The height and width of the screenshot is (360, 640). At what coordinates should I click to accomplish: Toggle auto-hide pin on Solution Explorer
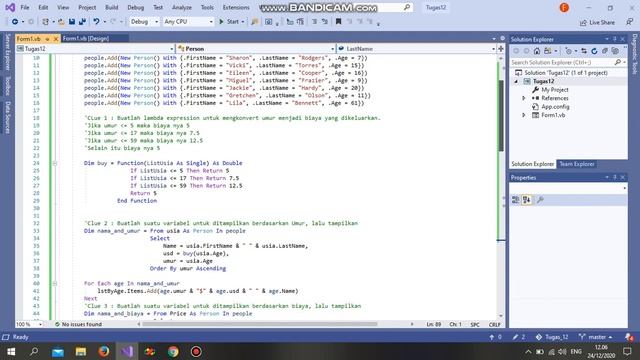pyautogui.click(x=615, y=39)
